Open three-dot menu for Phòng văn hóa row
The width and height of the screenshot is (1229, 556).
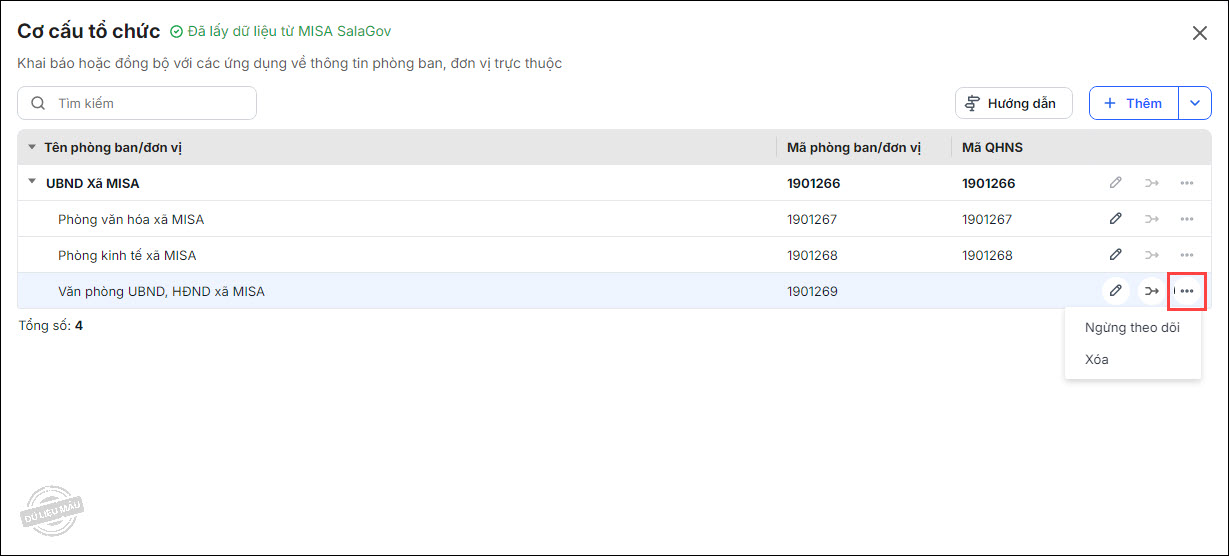tap(1187, 219)
